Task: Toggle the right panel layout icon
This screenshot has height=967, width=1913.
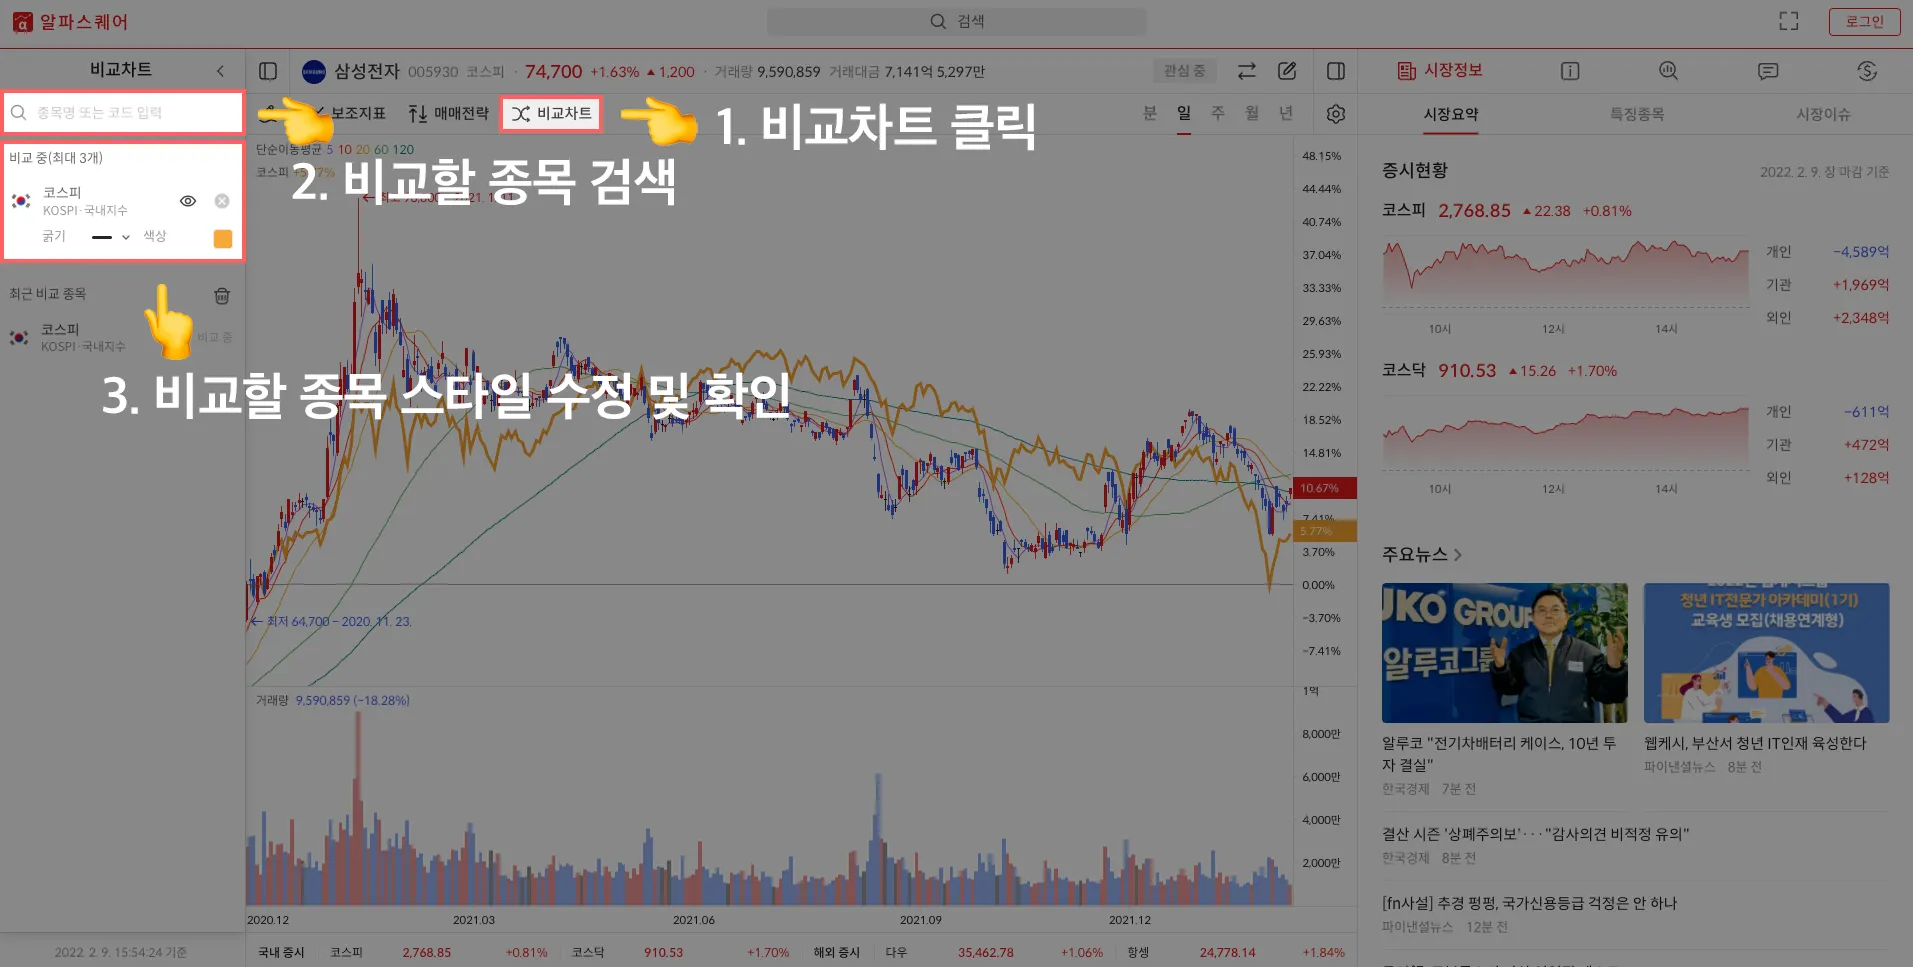Action: [x=1336, y=71]
